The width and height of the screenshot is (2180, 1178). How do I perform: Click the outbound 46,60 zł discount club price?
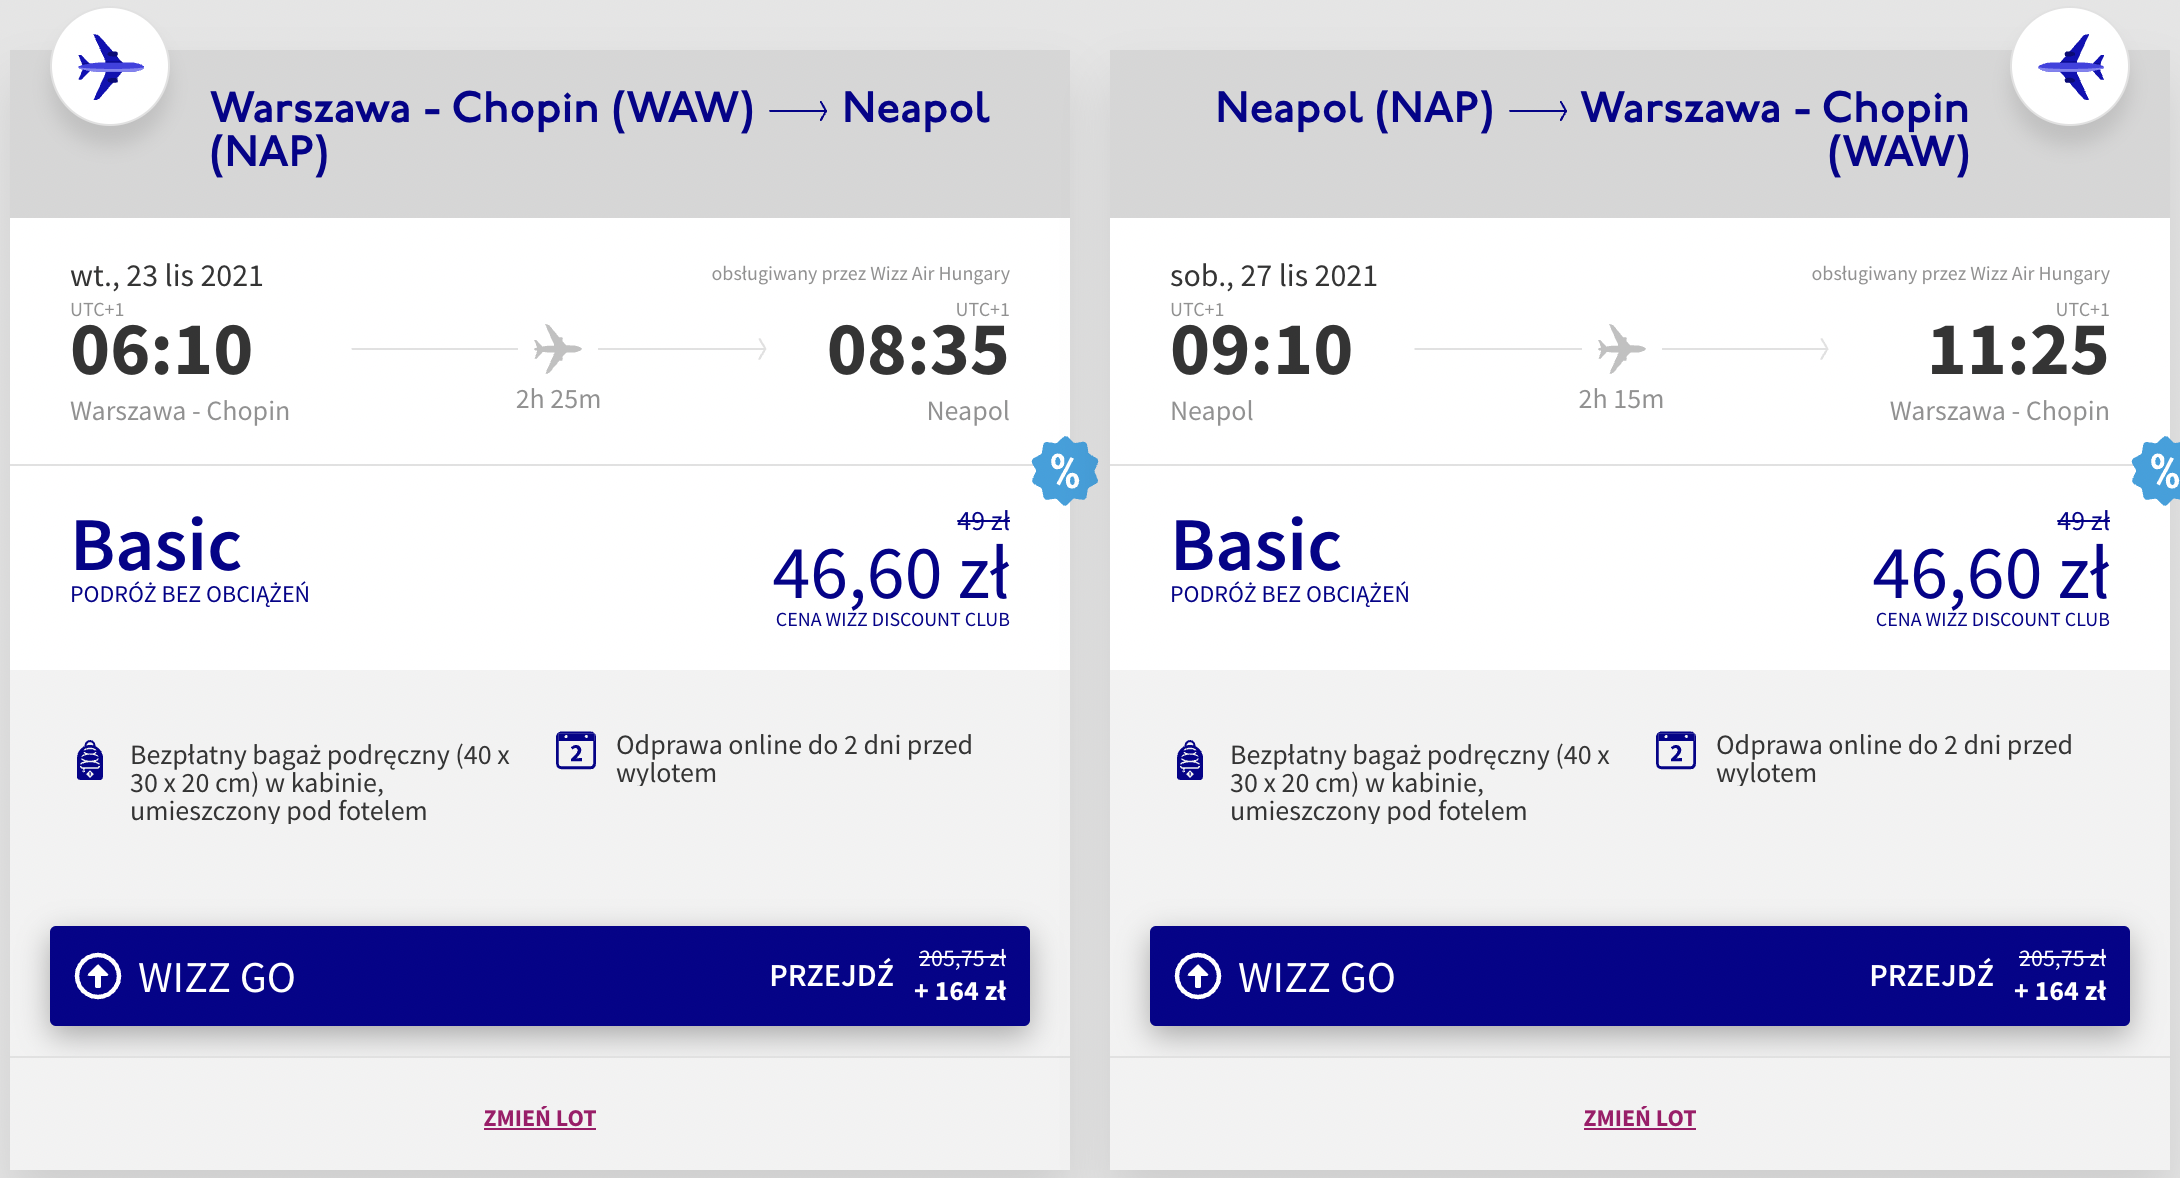point(890,574)
